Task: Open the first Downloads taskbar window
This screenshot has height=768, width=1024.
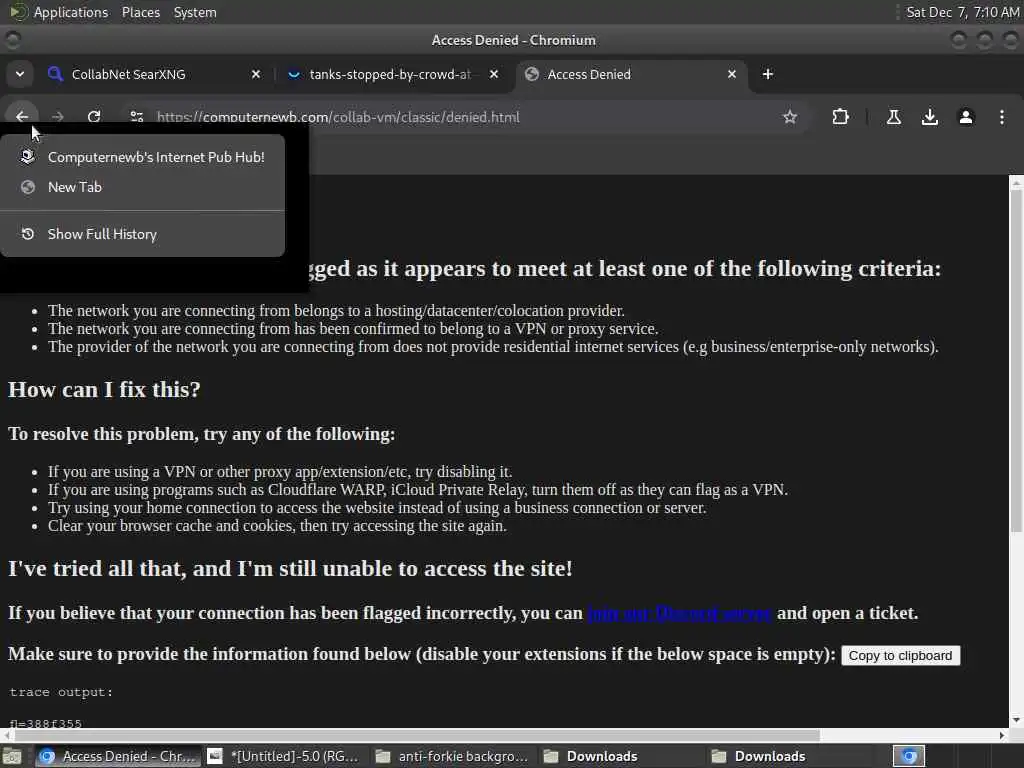Action: 622,756
